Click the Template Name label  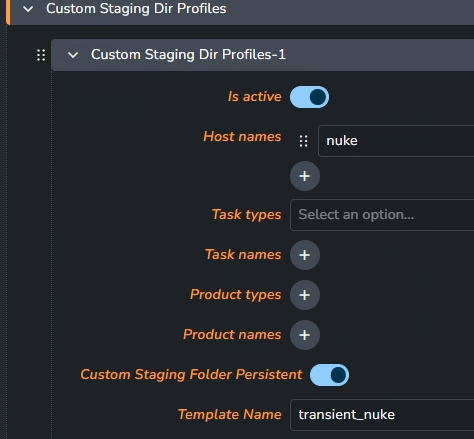pos(230,415)
